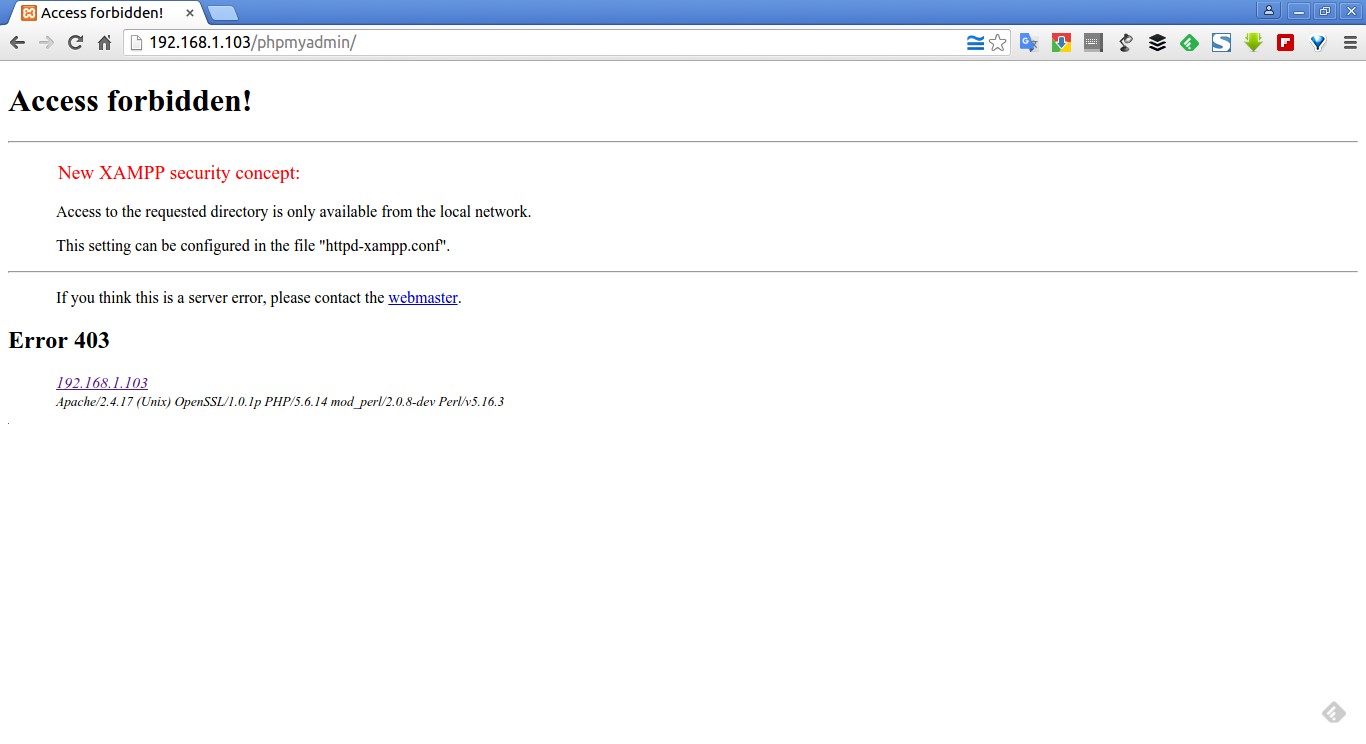Click the green download arrow extension
1366x744 pixels.
coord(1253,43)
